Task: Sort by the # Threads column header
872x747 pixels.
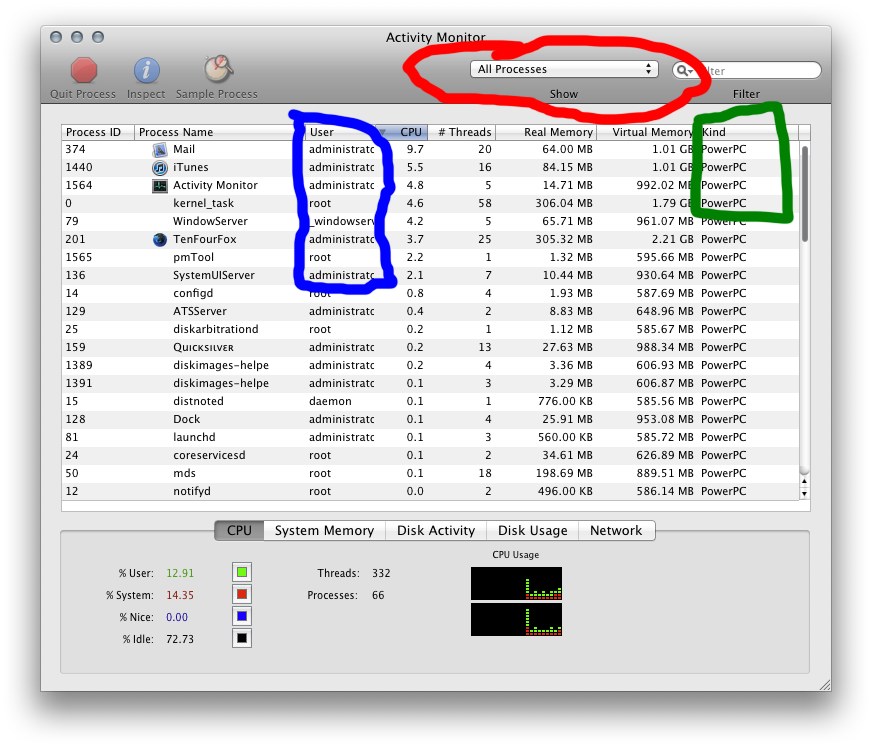Action: click(x=462, y=132)
